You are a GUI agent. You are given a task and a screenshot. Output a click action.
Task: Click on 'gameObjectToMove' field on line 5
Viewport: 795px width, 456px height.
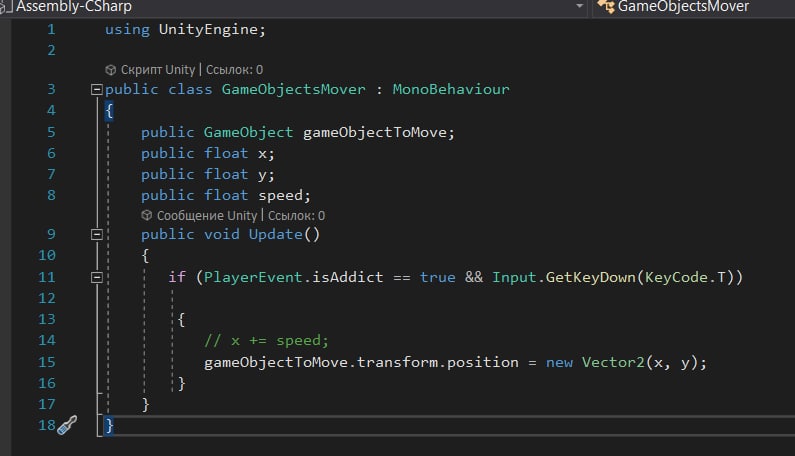pyautogui.click(x=375, y=132)
